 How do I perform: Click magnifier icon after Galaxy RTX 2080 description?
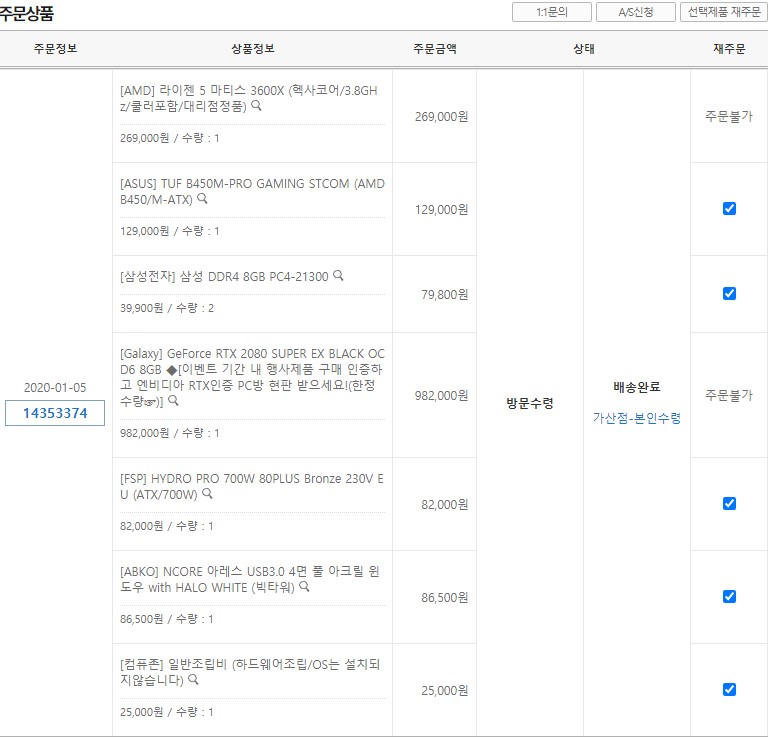(174, 401)
